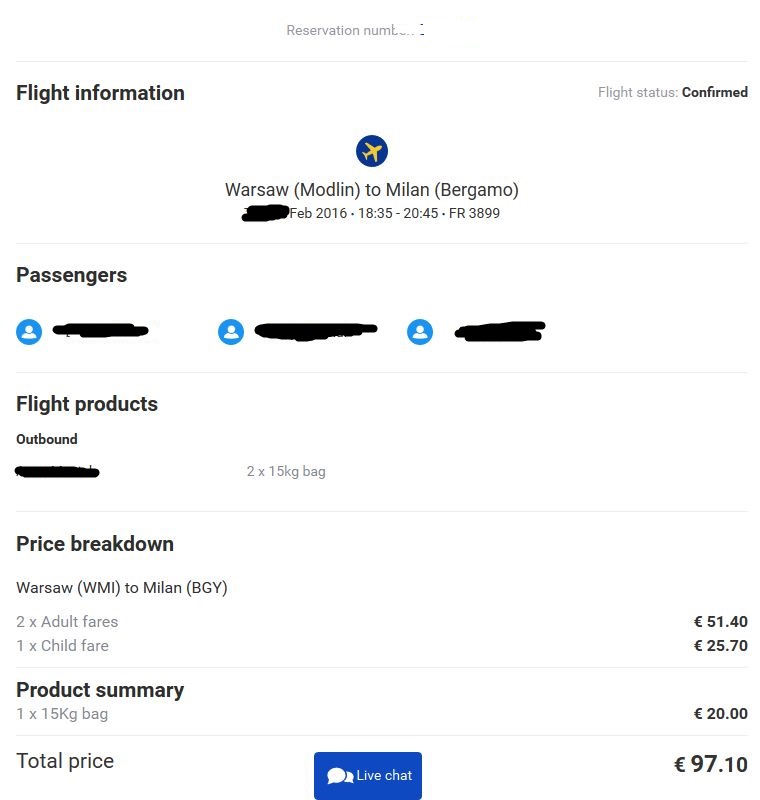Select the Warsaw (Modlin) to Milan (Bergamo) route
Image resolution: width=760 pixels, height=800 pixels.
click(372, 190)
